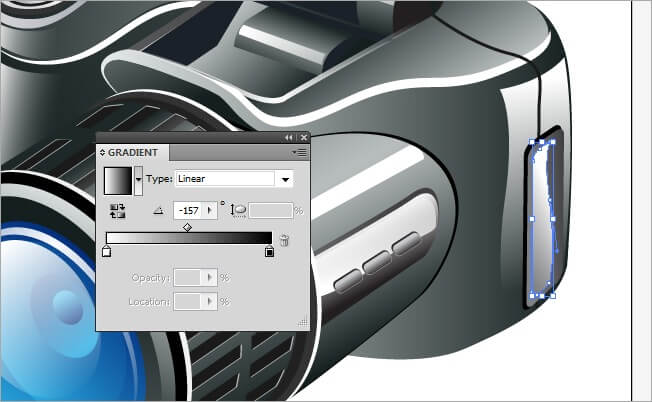Open gradient presets arrow beside swatch
652x402 pixels.
tap(138, 179)
